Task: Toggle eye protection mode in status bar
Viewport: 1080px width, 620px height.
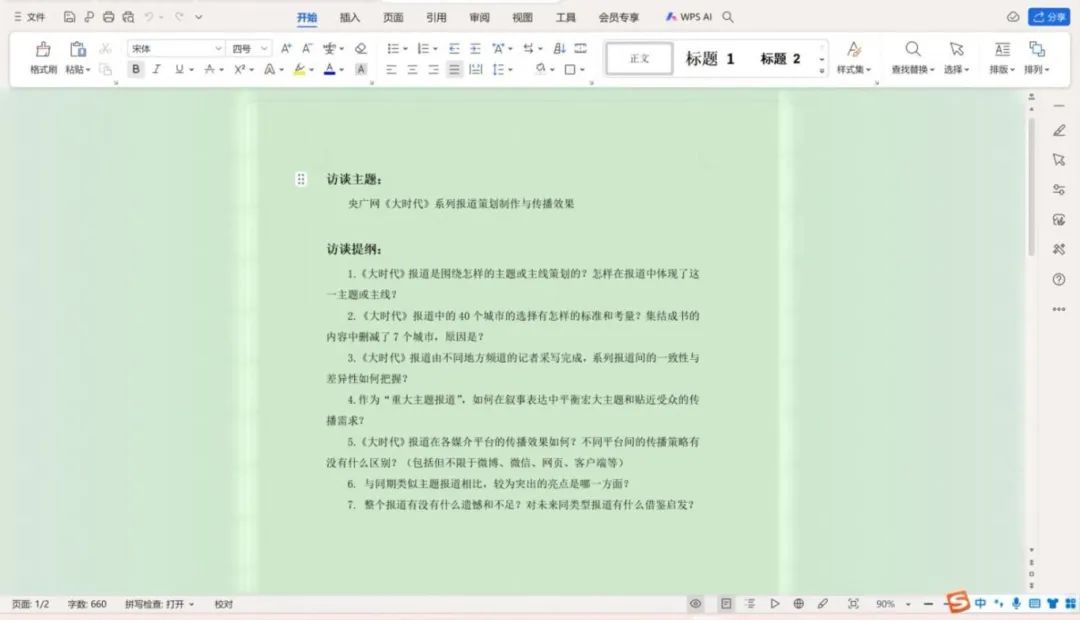Action: [x=695, y=604]
